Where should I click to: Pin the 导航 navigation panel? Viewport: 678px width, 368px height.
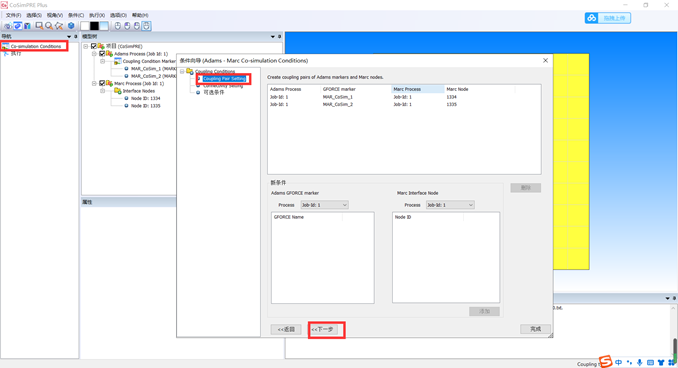click(75, 37)
